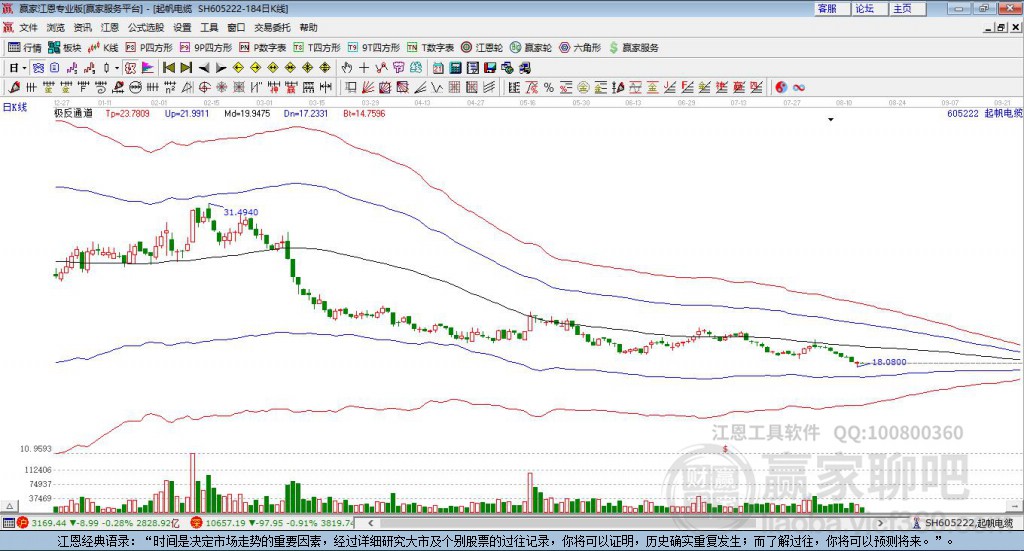The width and height of the screenshot is (1024, 551).
Task: Open the 浏览 menu
Action: pos(56,27)
